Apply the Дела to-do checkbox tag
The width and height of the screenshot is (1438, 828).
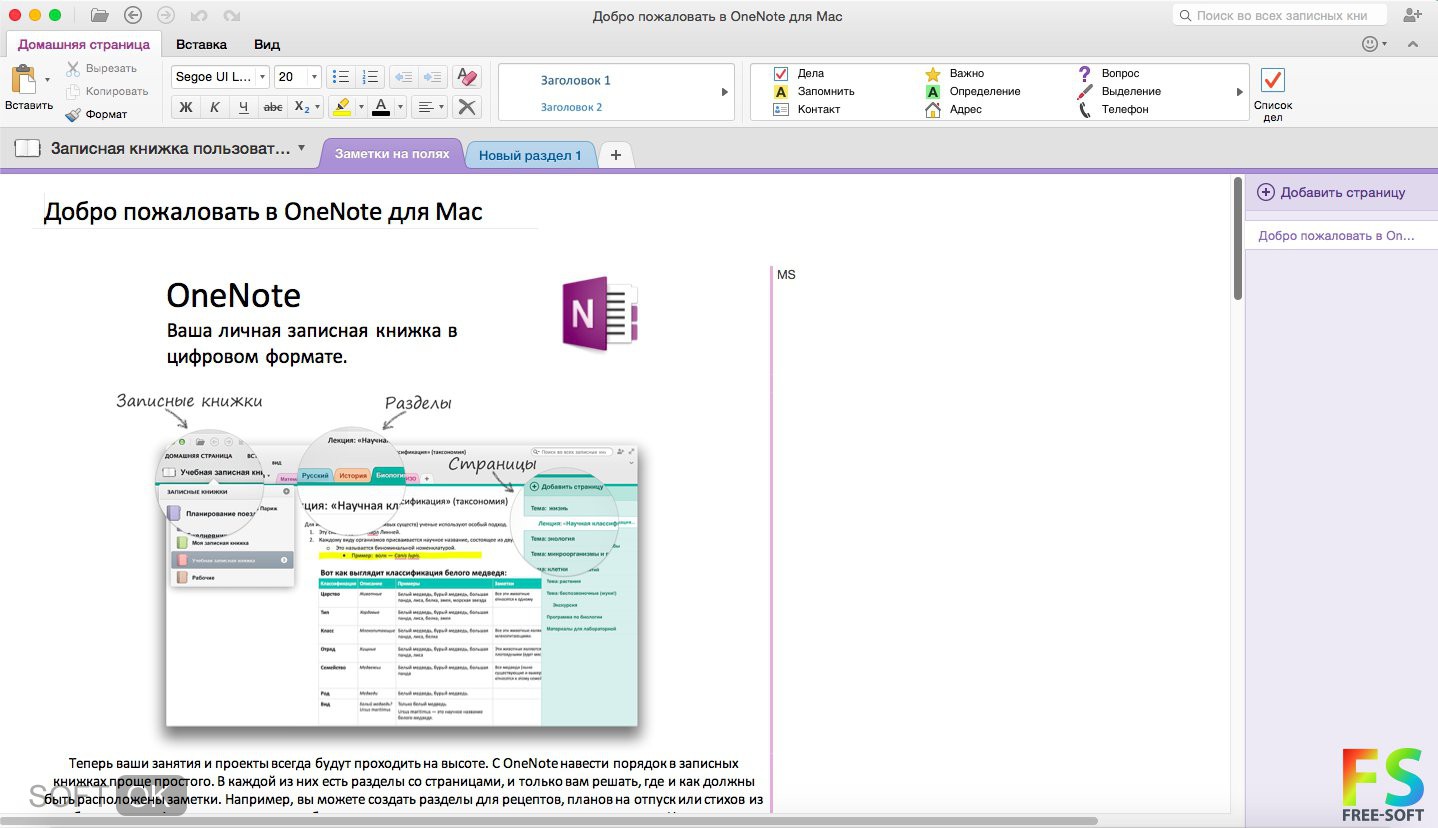pyautogui.click(x=798, y=73)
